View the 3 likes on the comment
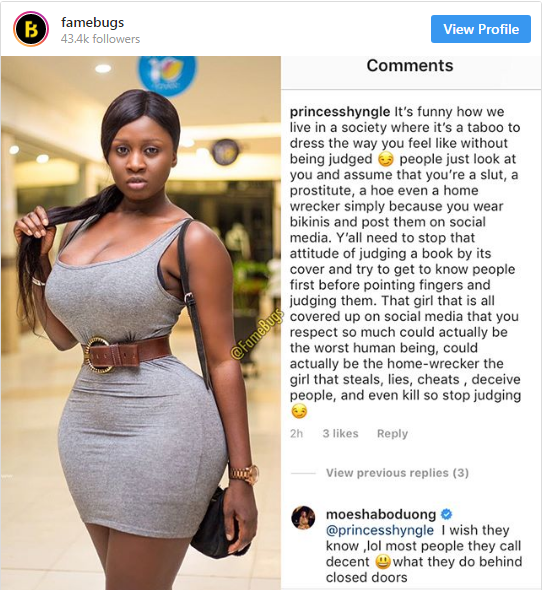542x590 pixels. 340,433
